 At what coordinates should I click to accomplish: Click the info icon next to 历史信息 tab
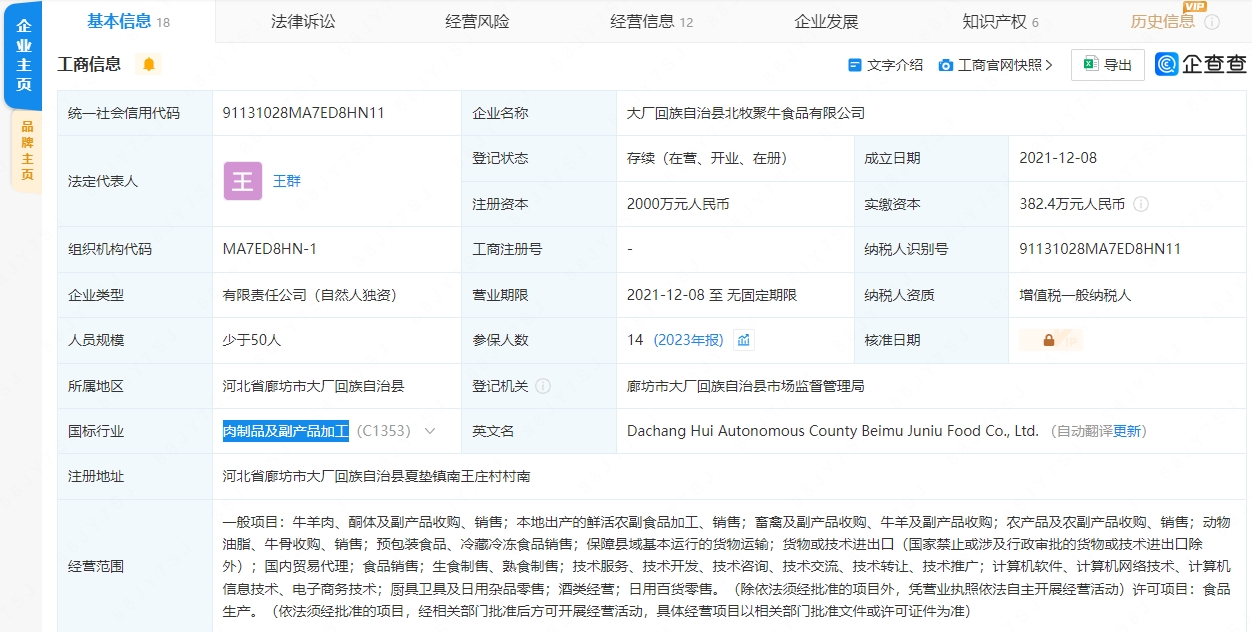click(x=1211, y=22)
